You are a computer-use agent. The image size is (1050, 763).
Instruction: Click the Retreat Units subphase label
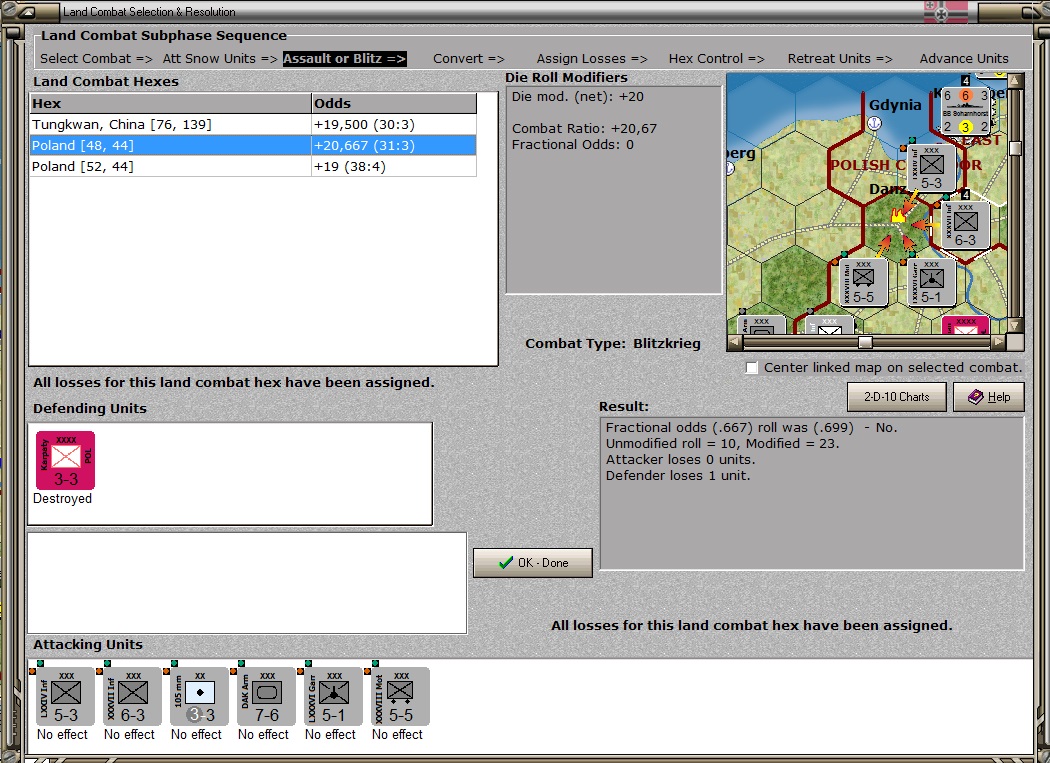pos(840,58)
